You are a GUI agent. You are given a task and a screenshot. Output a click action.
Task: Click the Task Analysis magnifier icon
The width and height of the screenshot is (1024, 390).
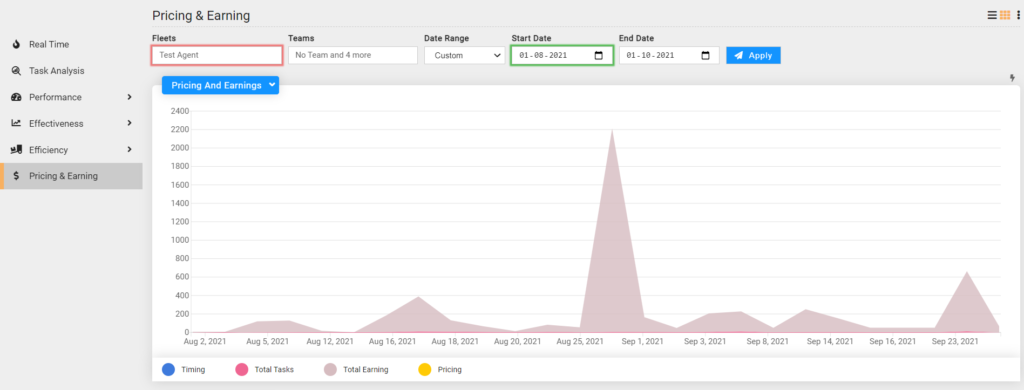16,71
